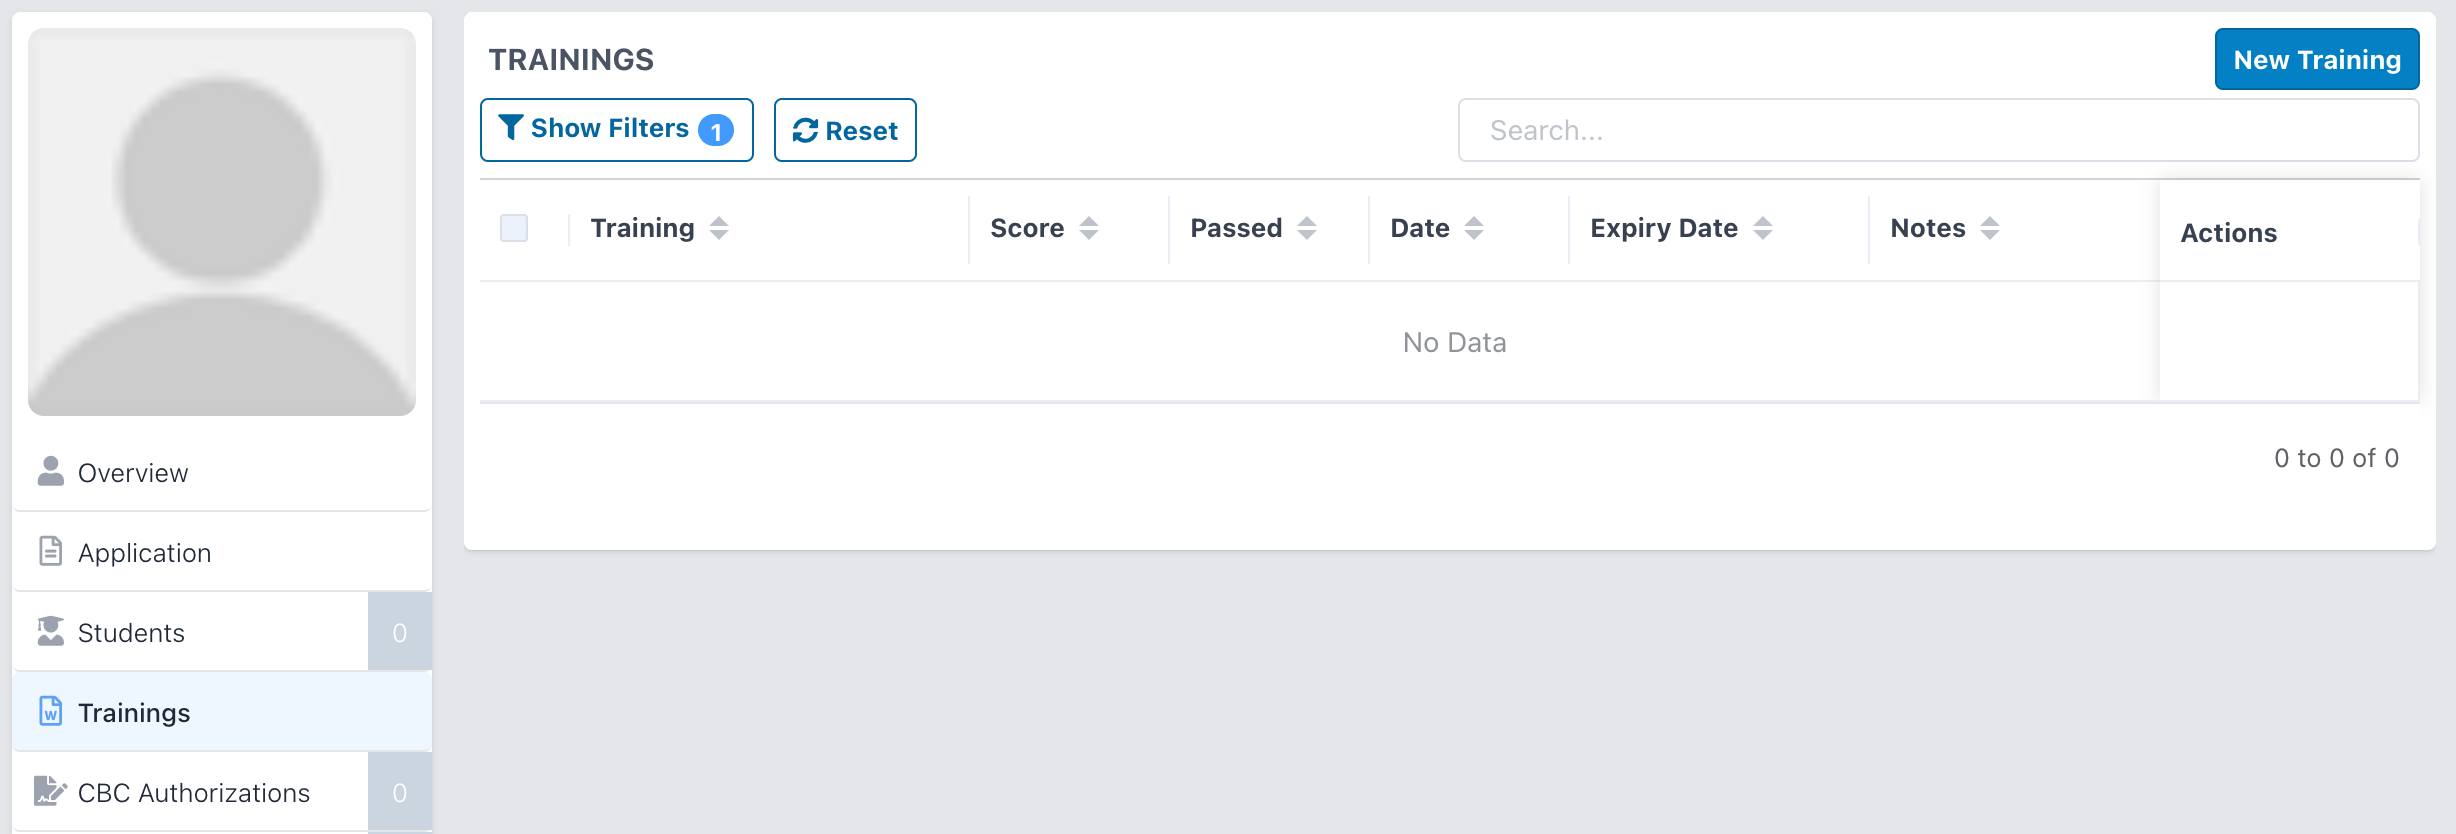This screenshot has width=2456, height=834.
Task: Click the New Training button
Action: 2317,59
